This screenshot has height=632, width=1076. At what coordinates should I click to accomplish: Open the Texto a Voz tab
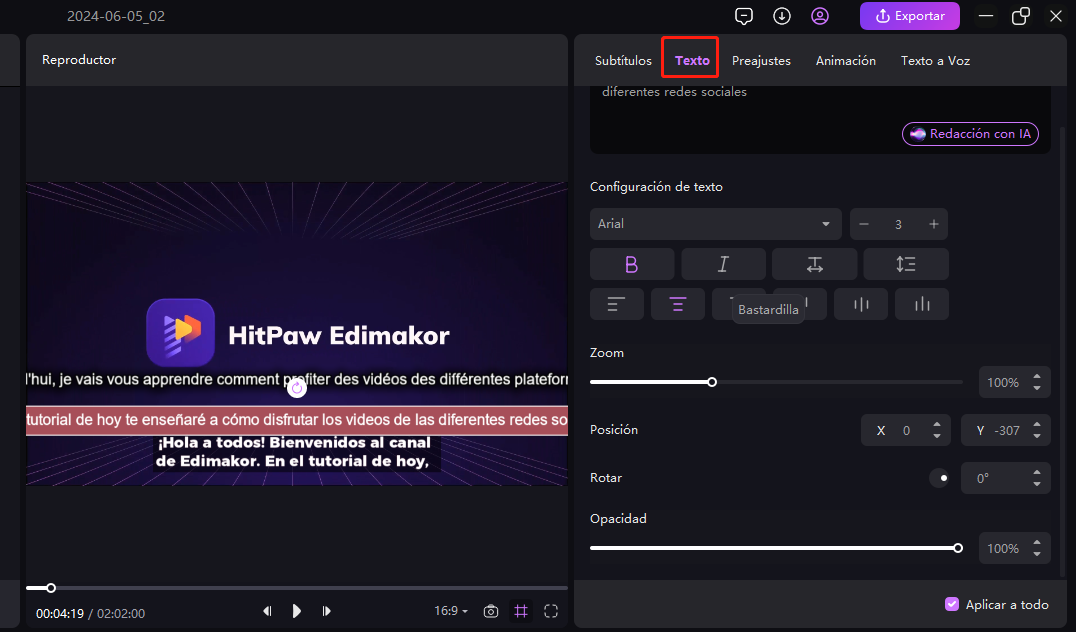pyautogui.click(x=935, y=61)
